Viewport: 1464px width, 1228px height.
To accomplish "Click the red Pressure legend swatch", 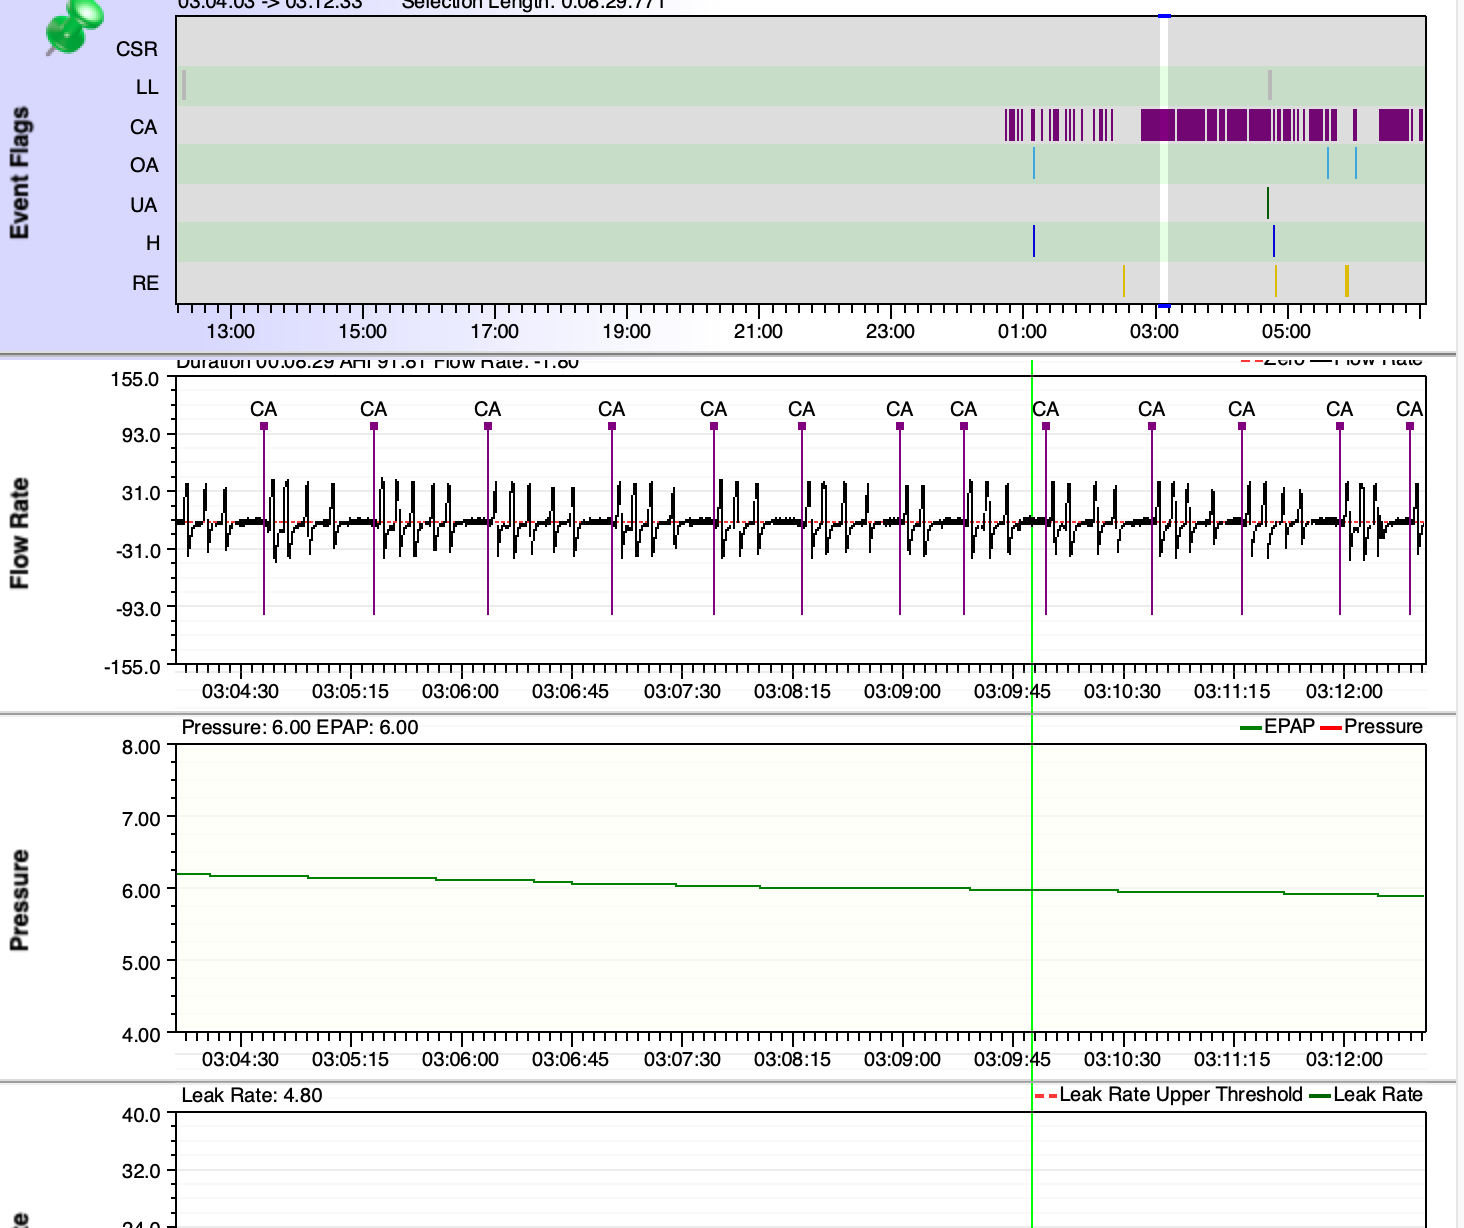I will 1330,728.
